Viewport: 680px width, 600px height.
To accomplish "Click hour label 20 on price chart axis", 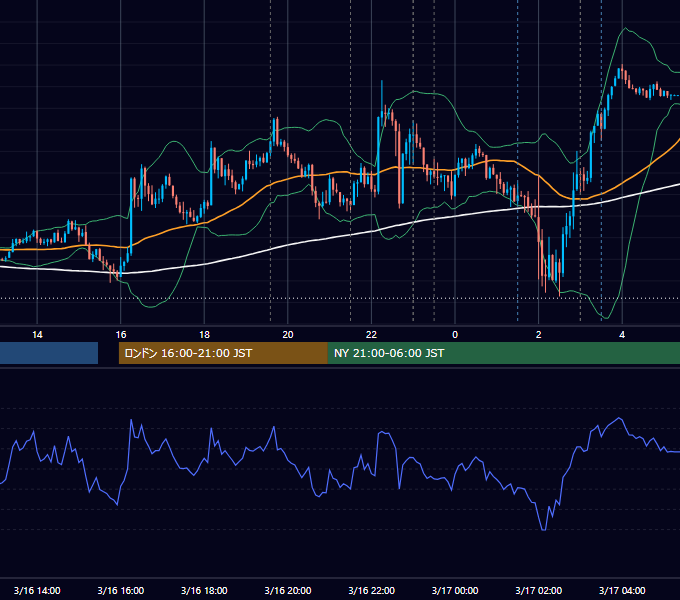I will point(288,335).
